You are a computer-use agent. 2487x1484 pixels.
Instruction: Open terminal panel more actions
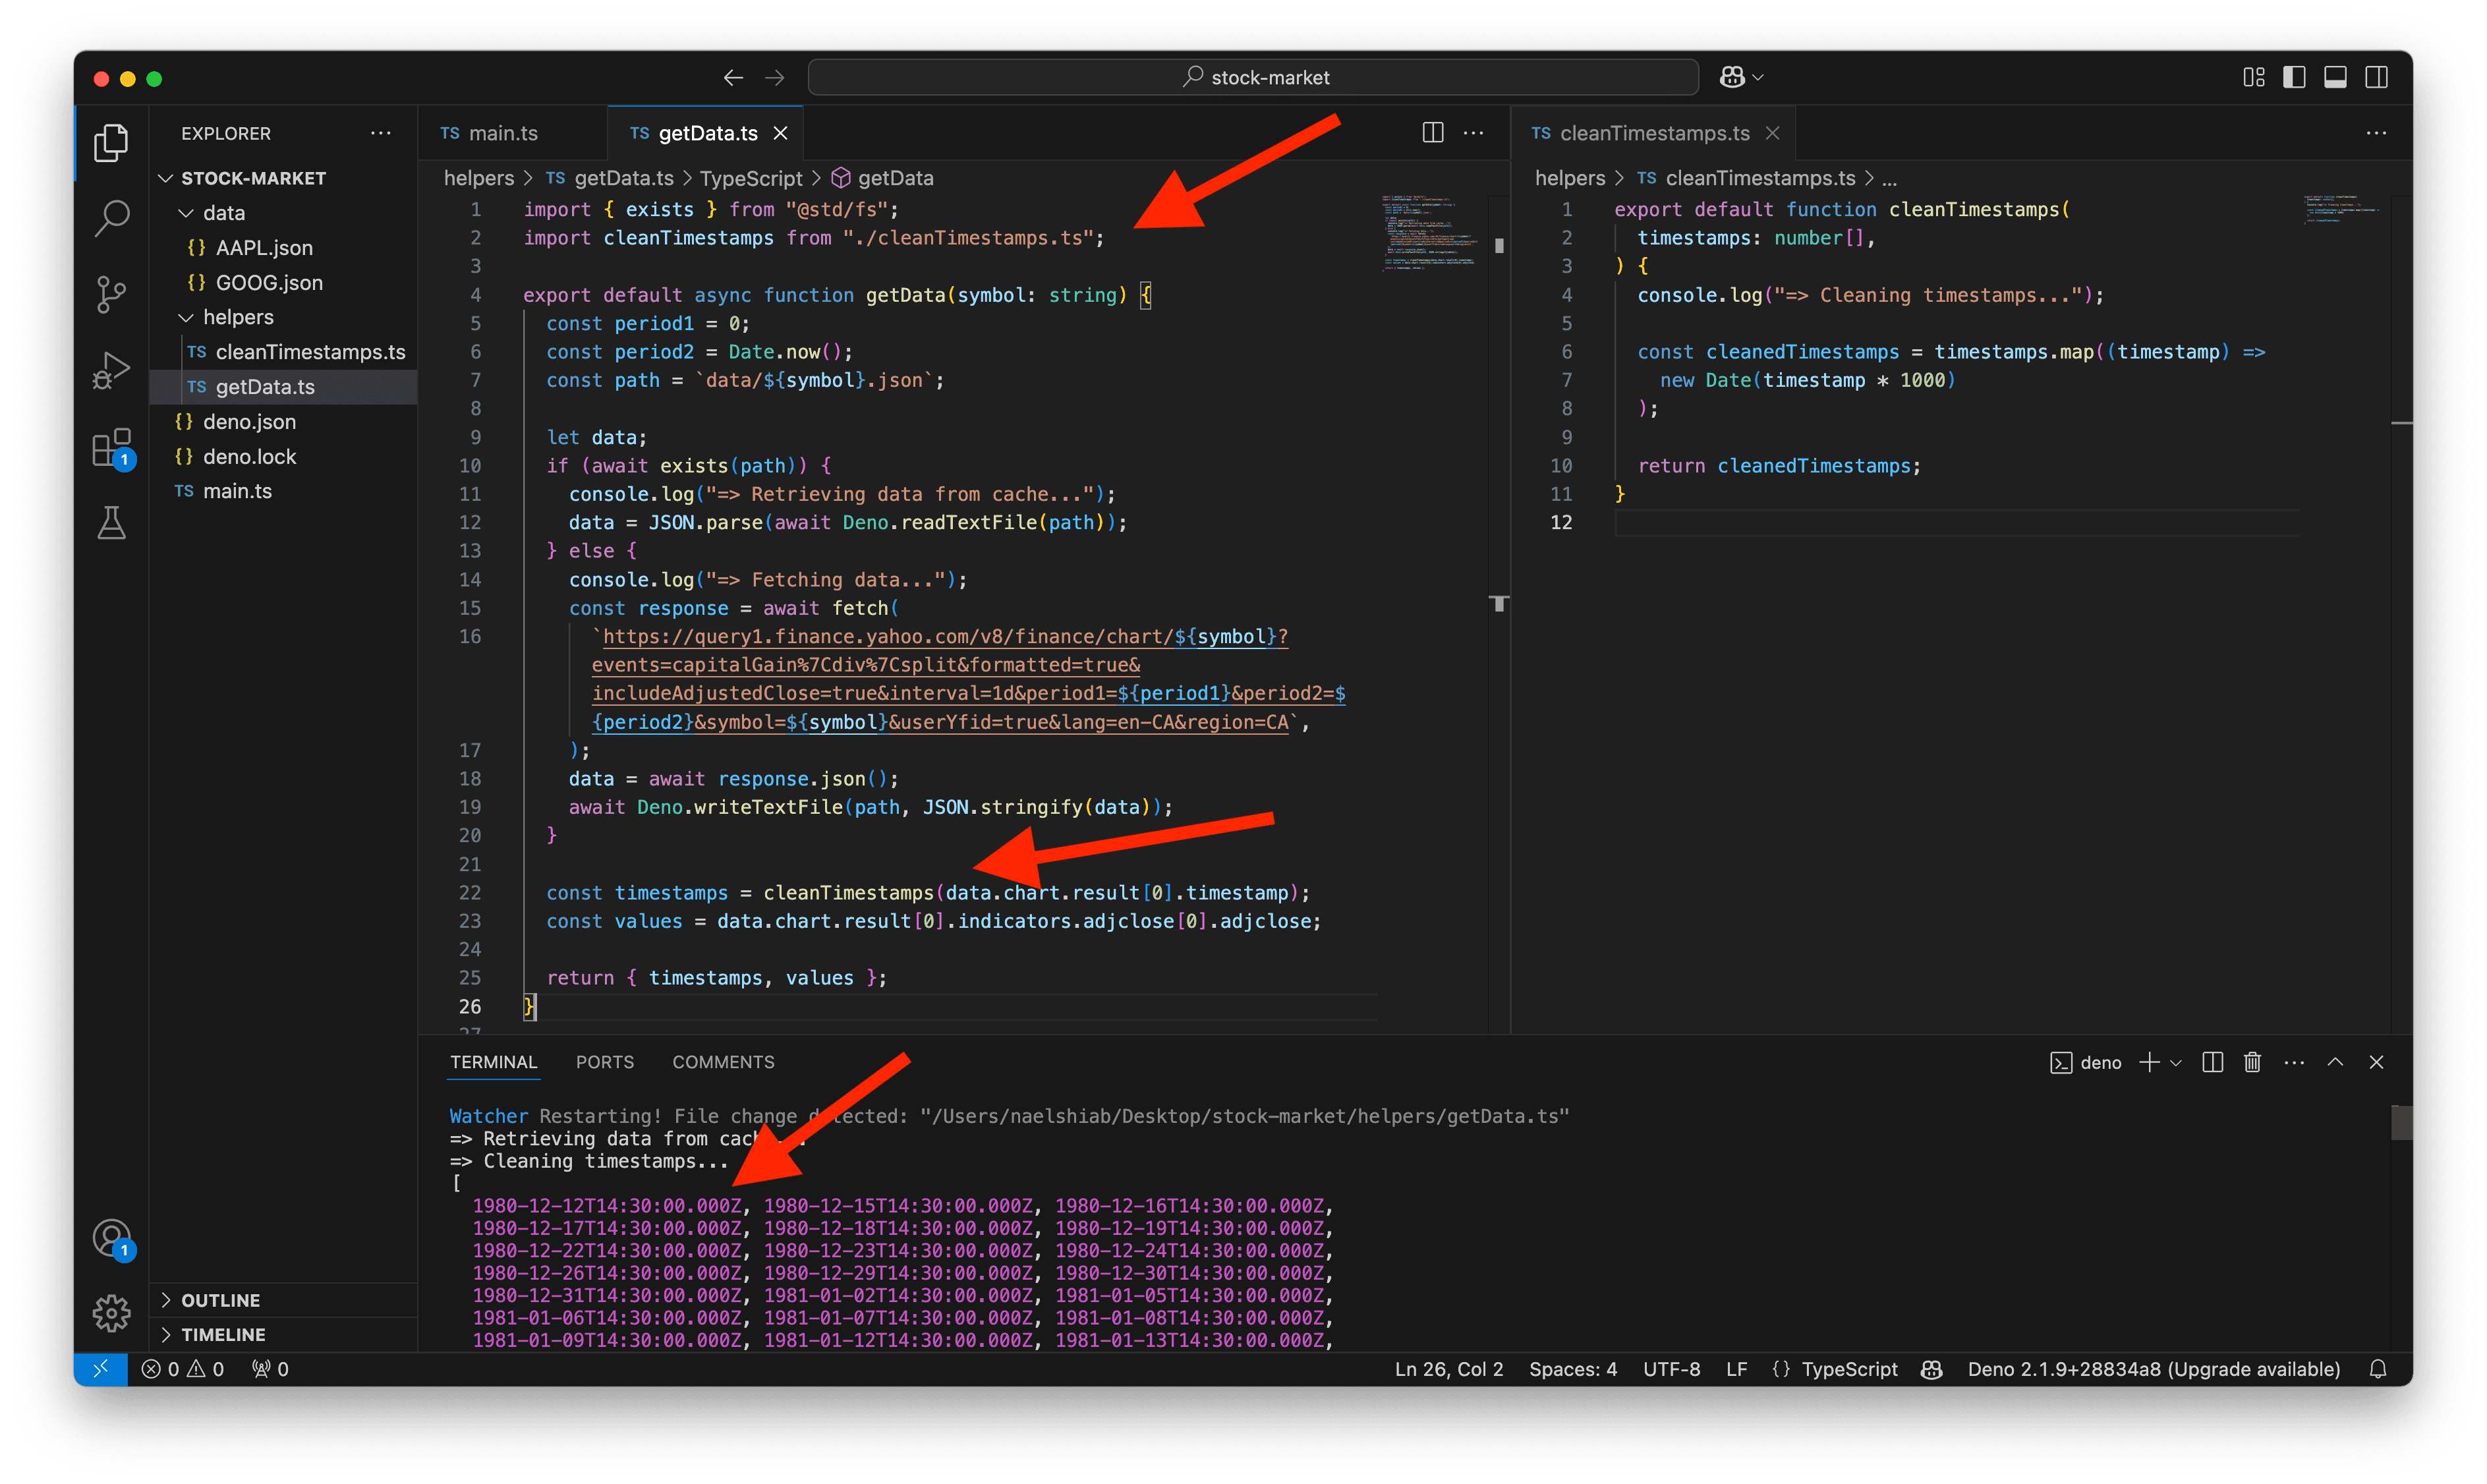pos(2294,1062)
